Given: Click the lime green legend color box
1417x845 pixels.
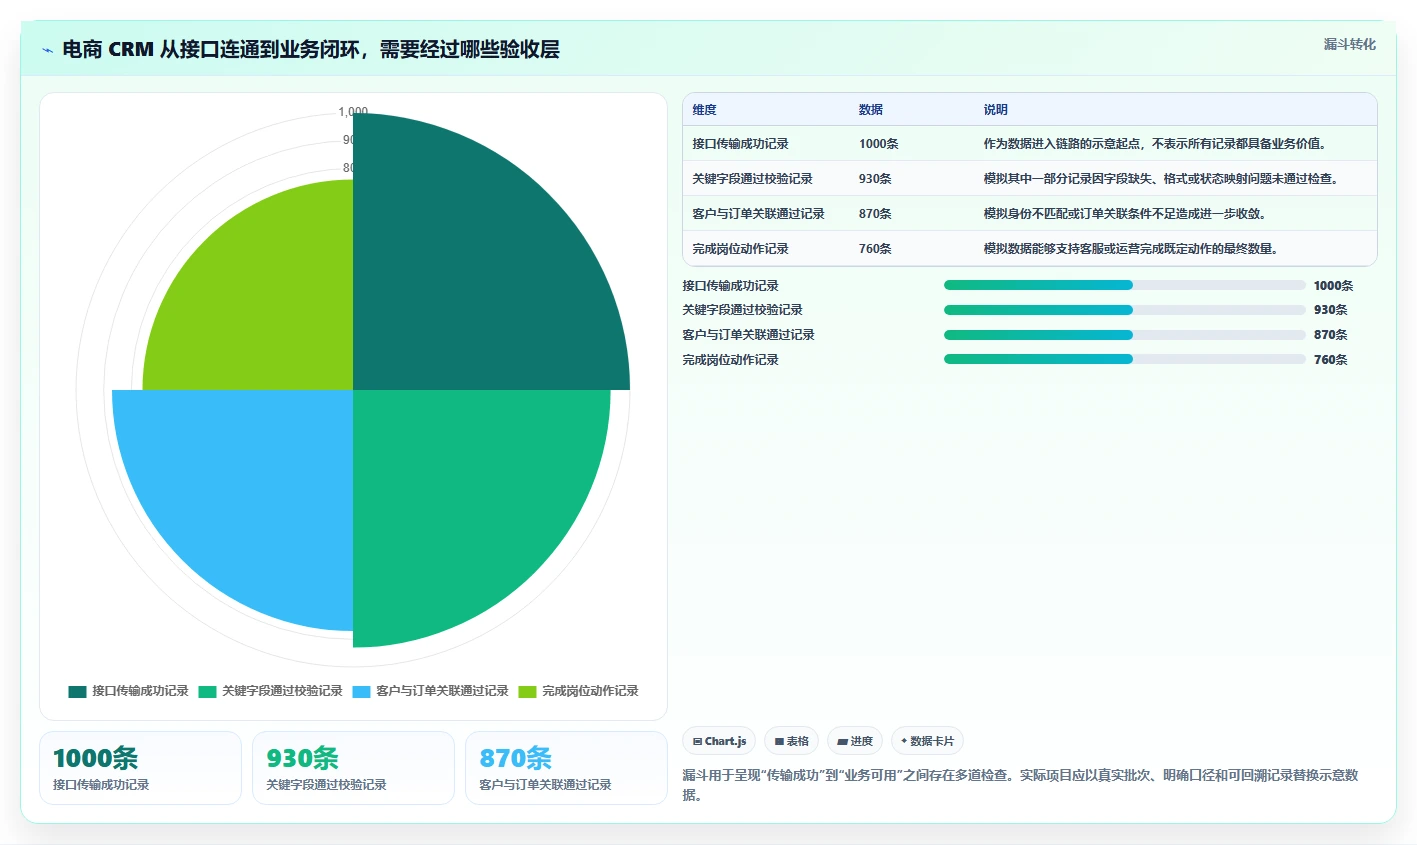Looking at the screenshot, I should [527, 692].
